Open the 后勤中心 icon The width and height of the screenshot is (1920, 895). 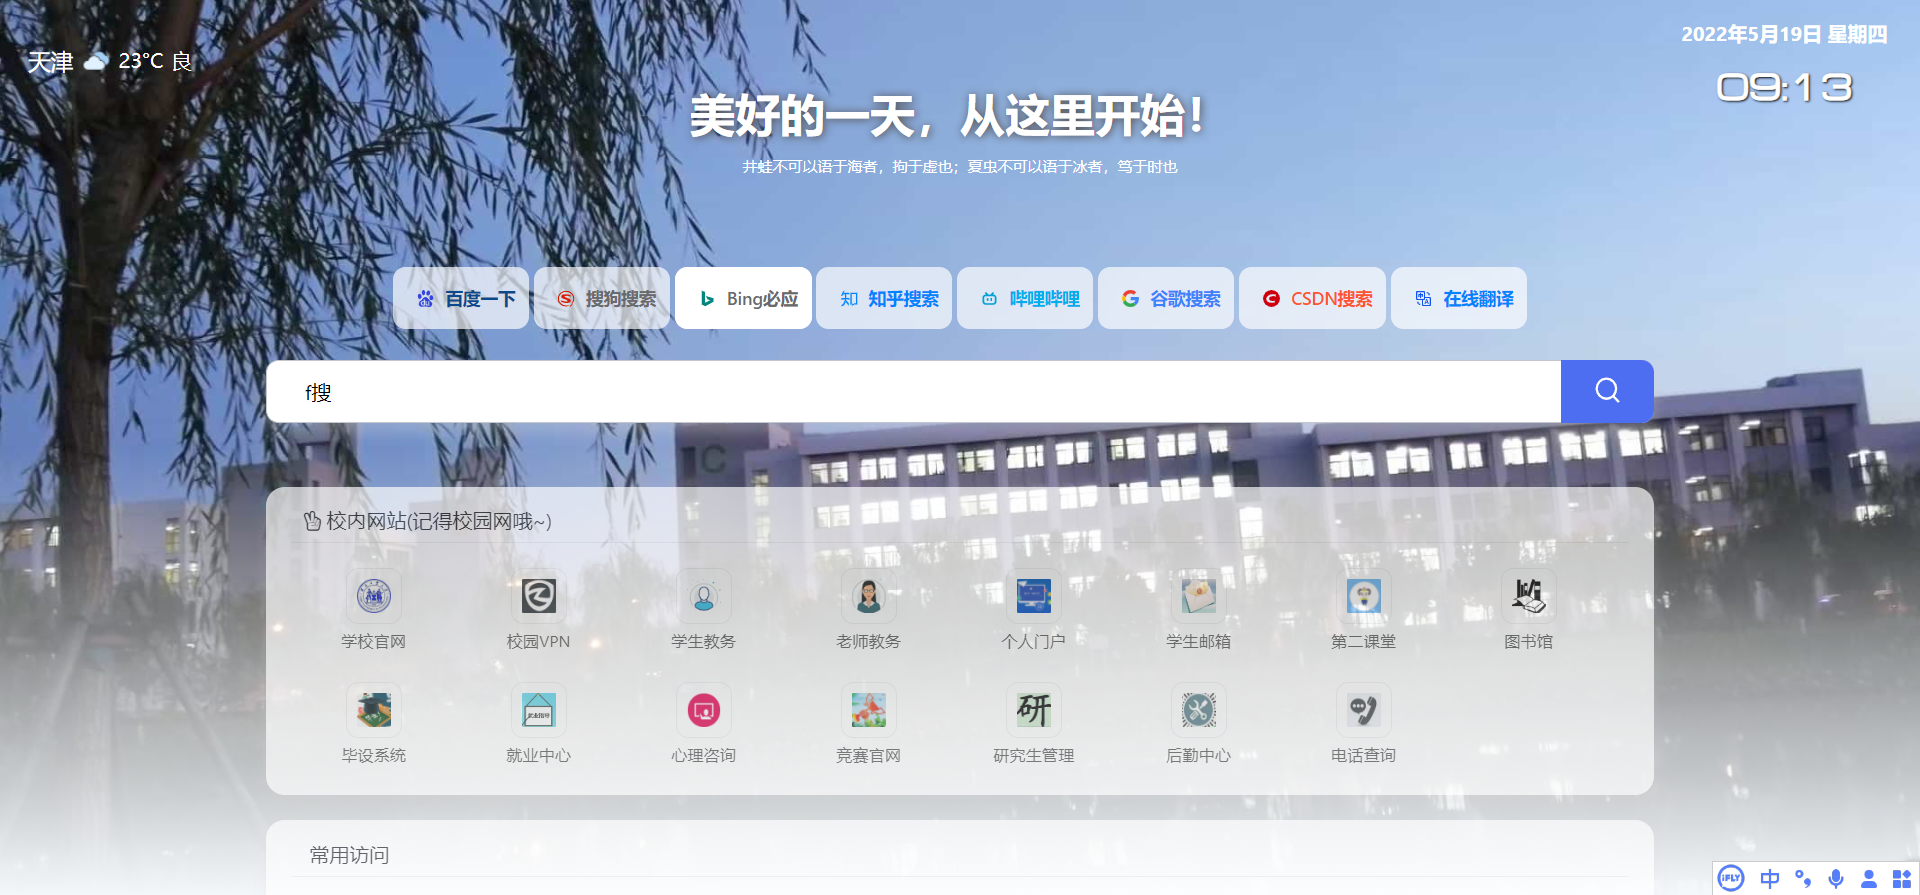[x=1199, y=710]
